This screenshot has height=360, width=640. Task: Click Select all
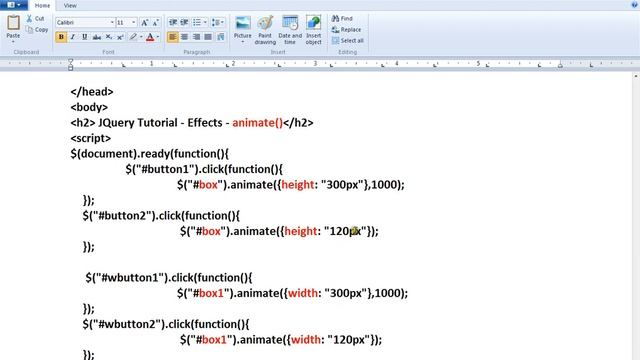(x=348, y=40)
